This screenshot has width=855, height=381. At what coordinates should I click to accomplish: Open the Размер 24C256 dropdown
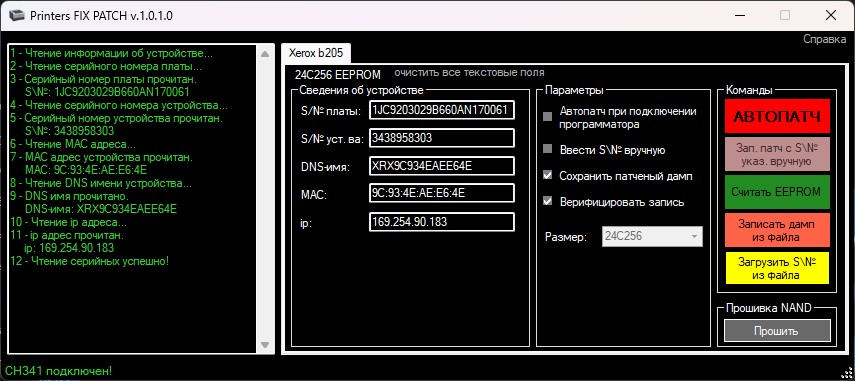click(x=652, y=237)
